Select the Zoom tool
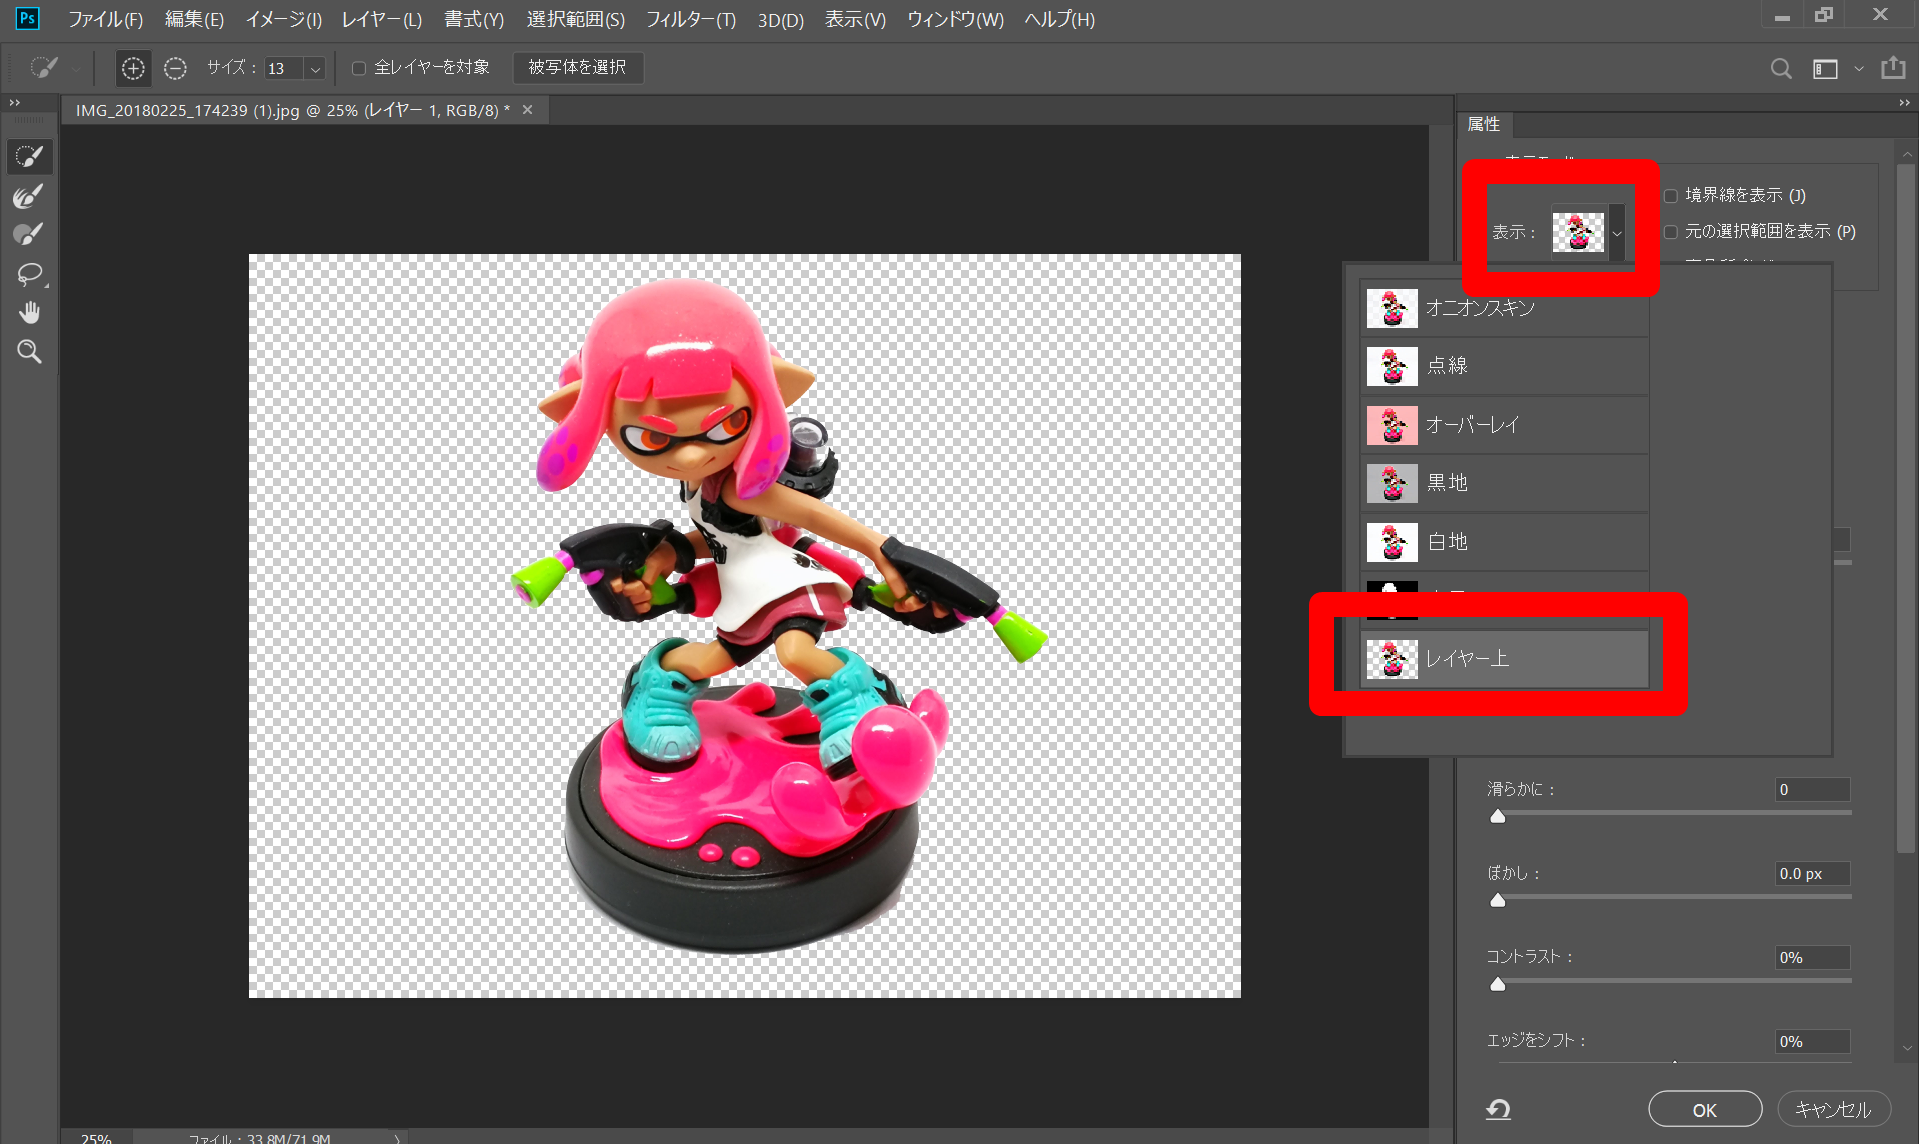1919x1144 pixels. (x=29, y=352)
